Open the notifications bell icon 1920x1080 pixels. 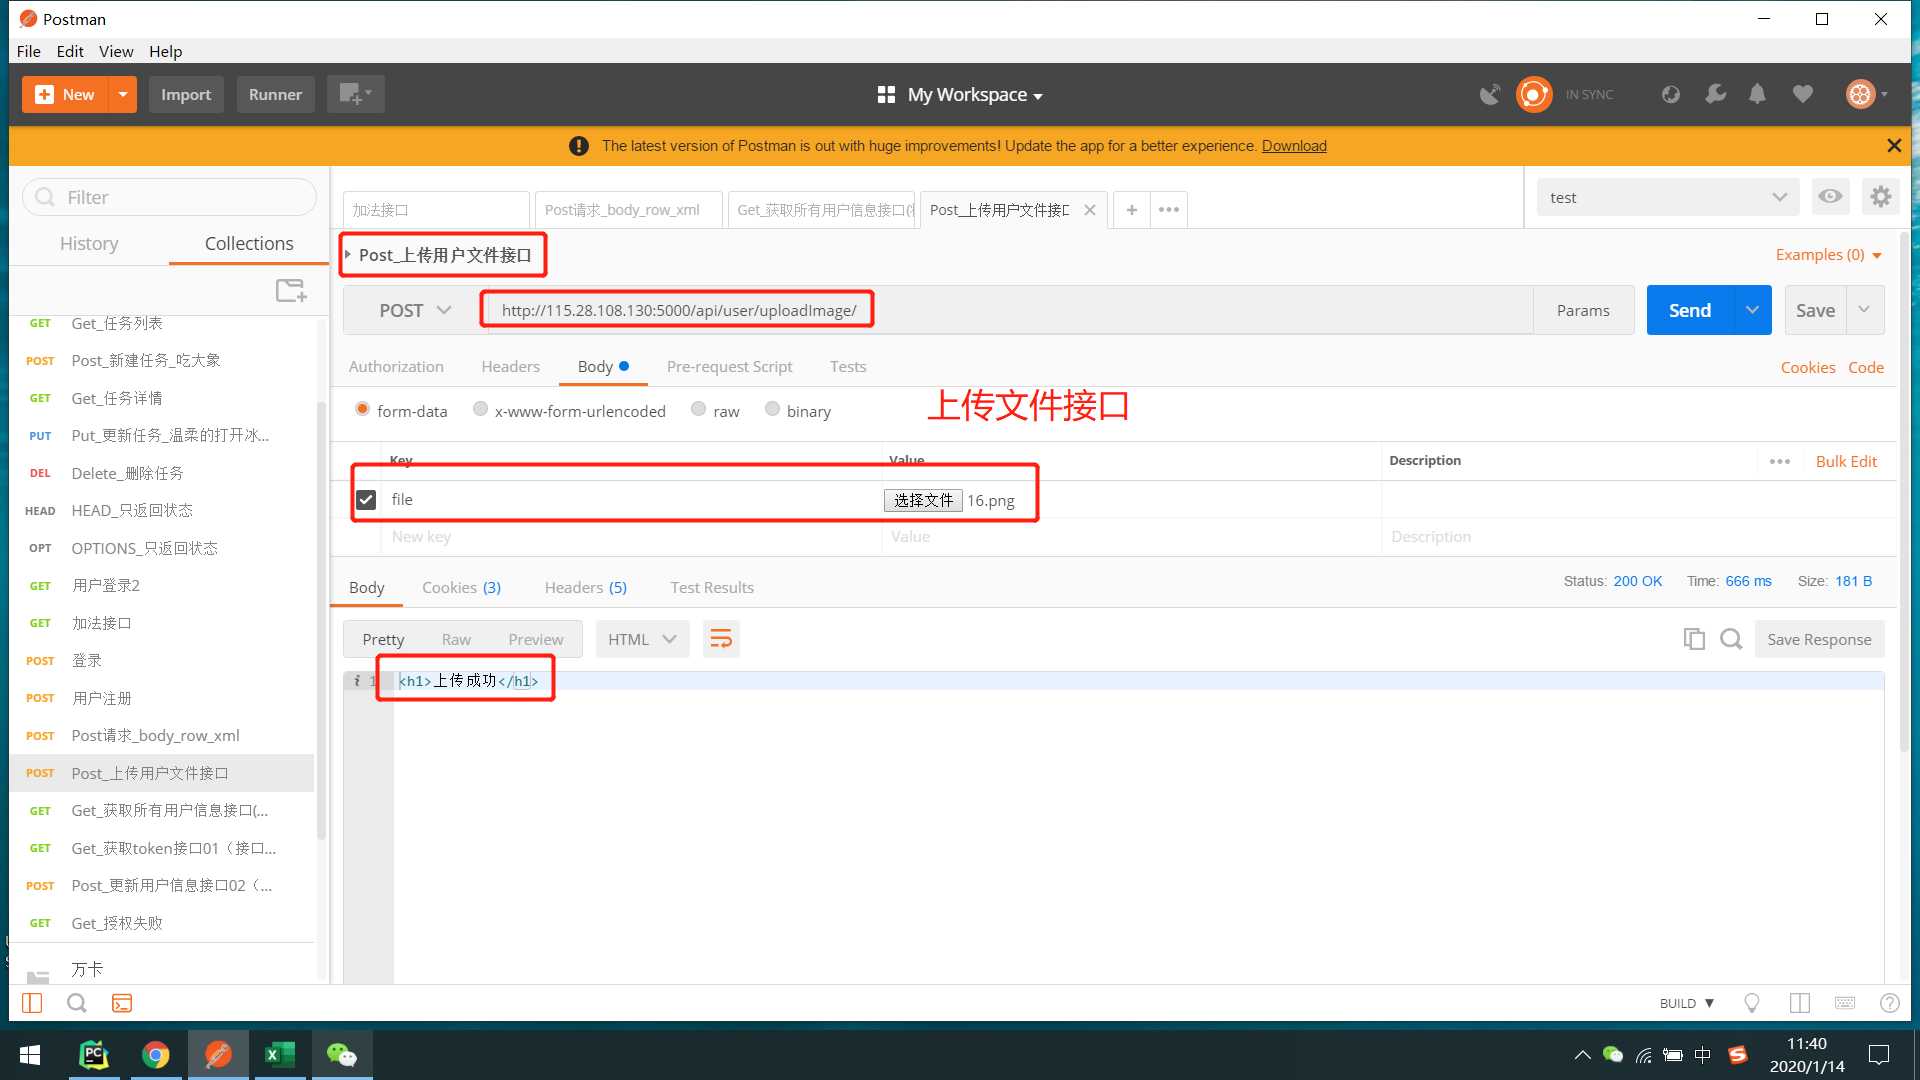tap(1757, 94)
